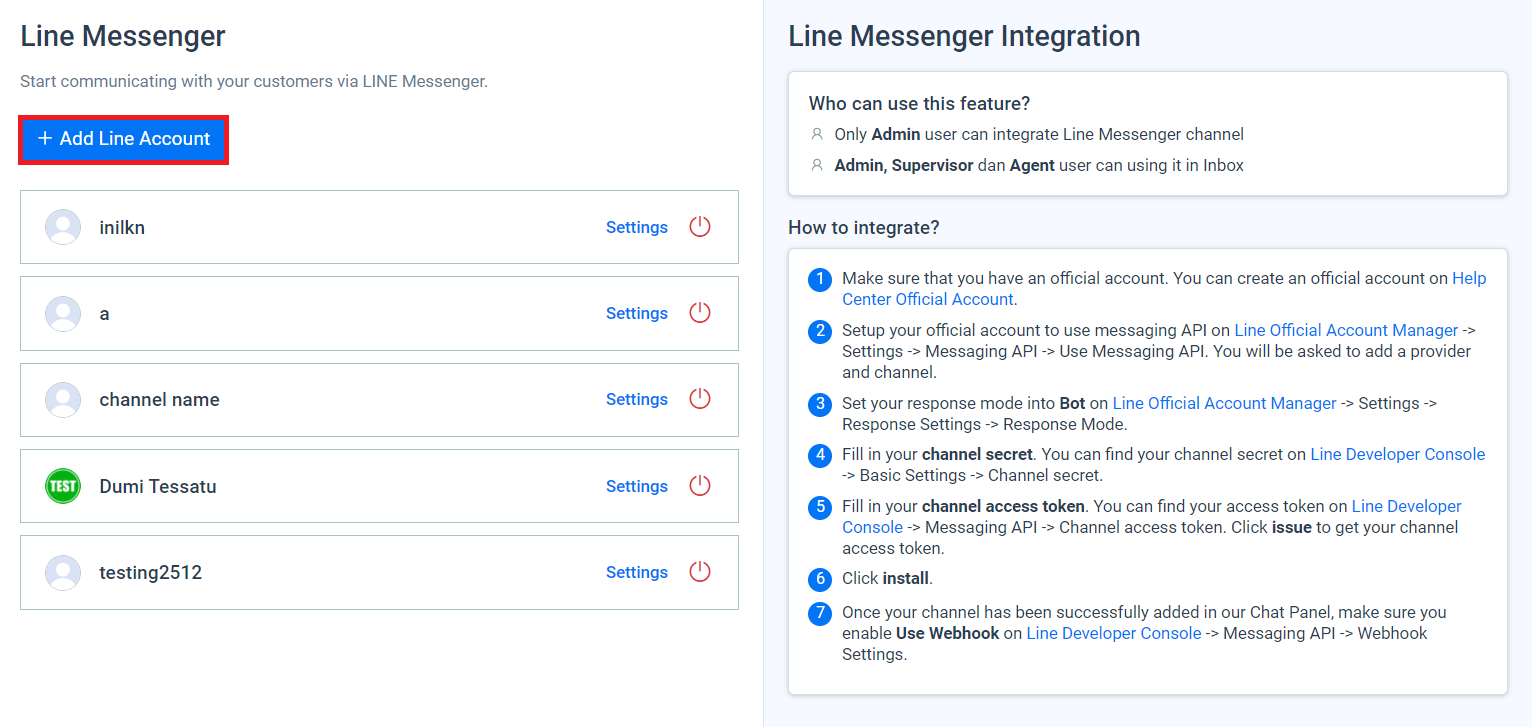The width and height of the screenshot is (1532, 727).
Task: Click the testing2512 profile avatar icon
Action: tap(63, 572)
